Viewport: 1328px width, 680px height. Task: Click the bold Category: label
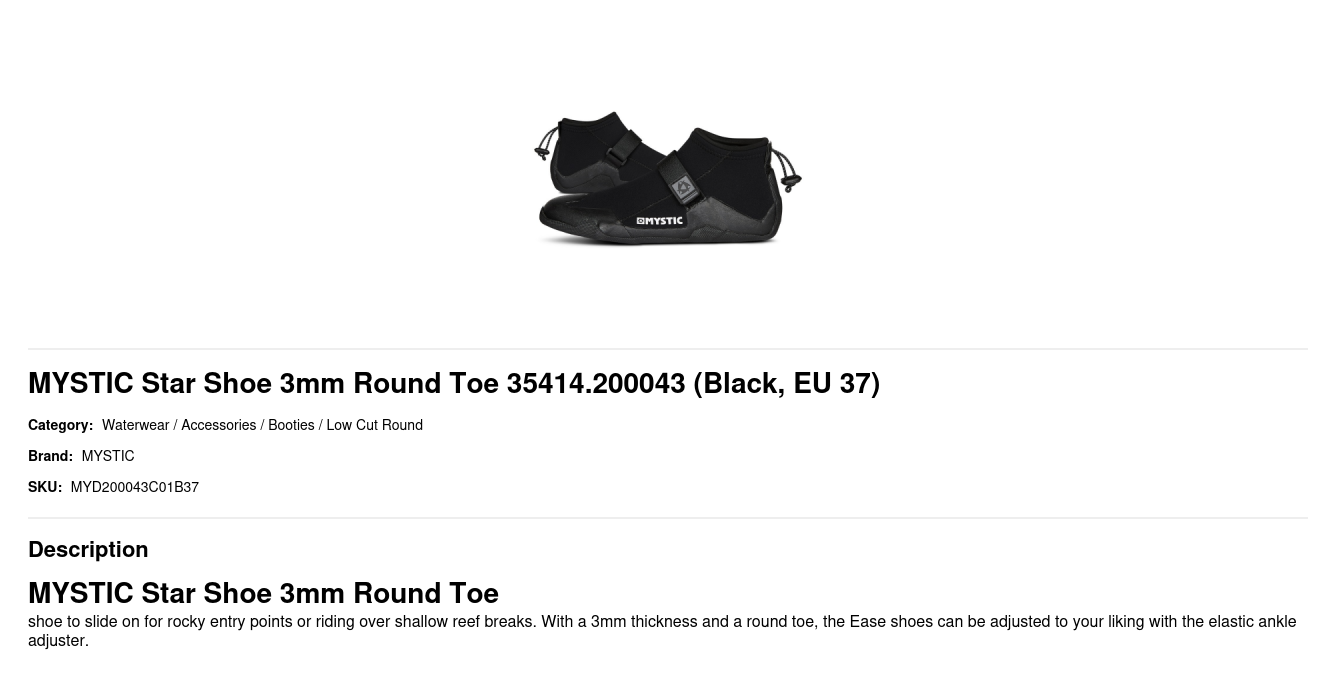point(60,425)
